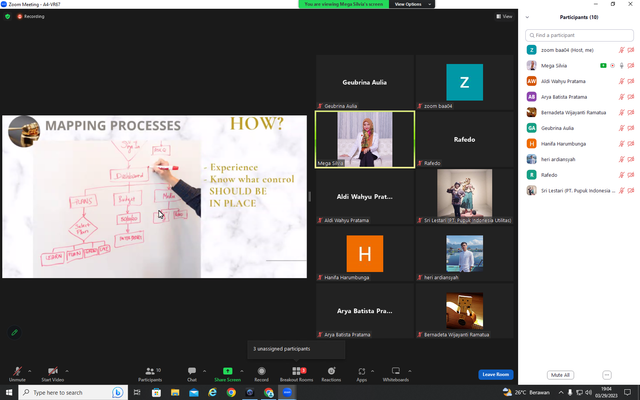Click the taskbar search box
This screenshot has height=400, width=640.
73,392
